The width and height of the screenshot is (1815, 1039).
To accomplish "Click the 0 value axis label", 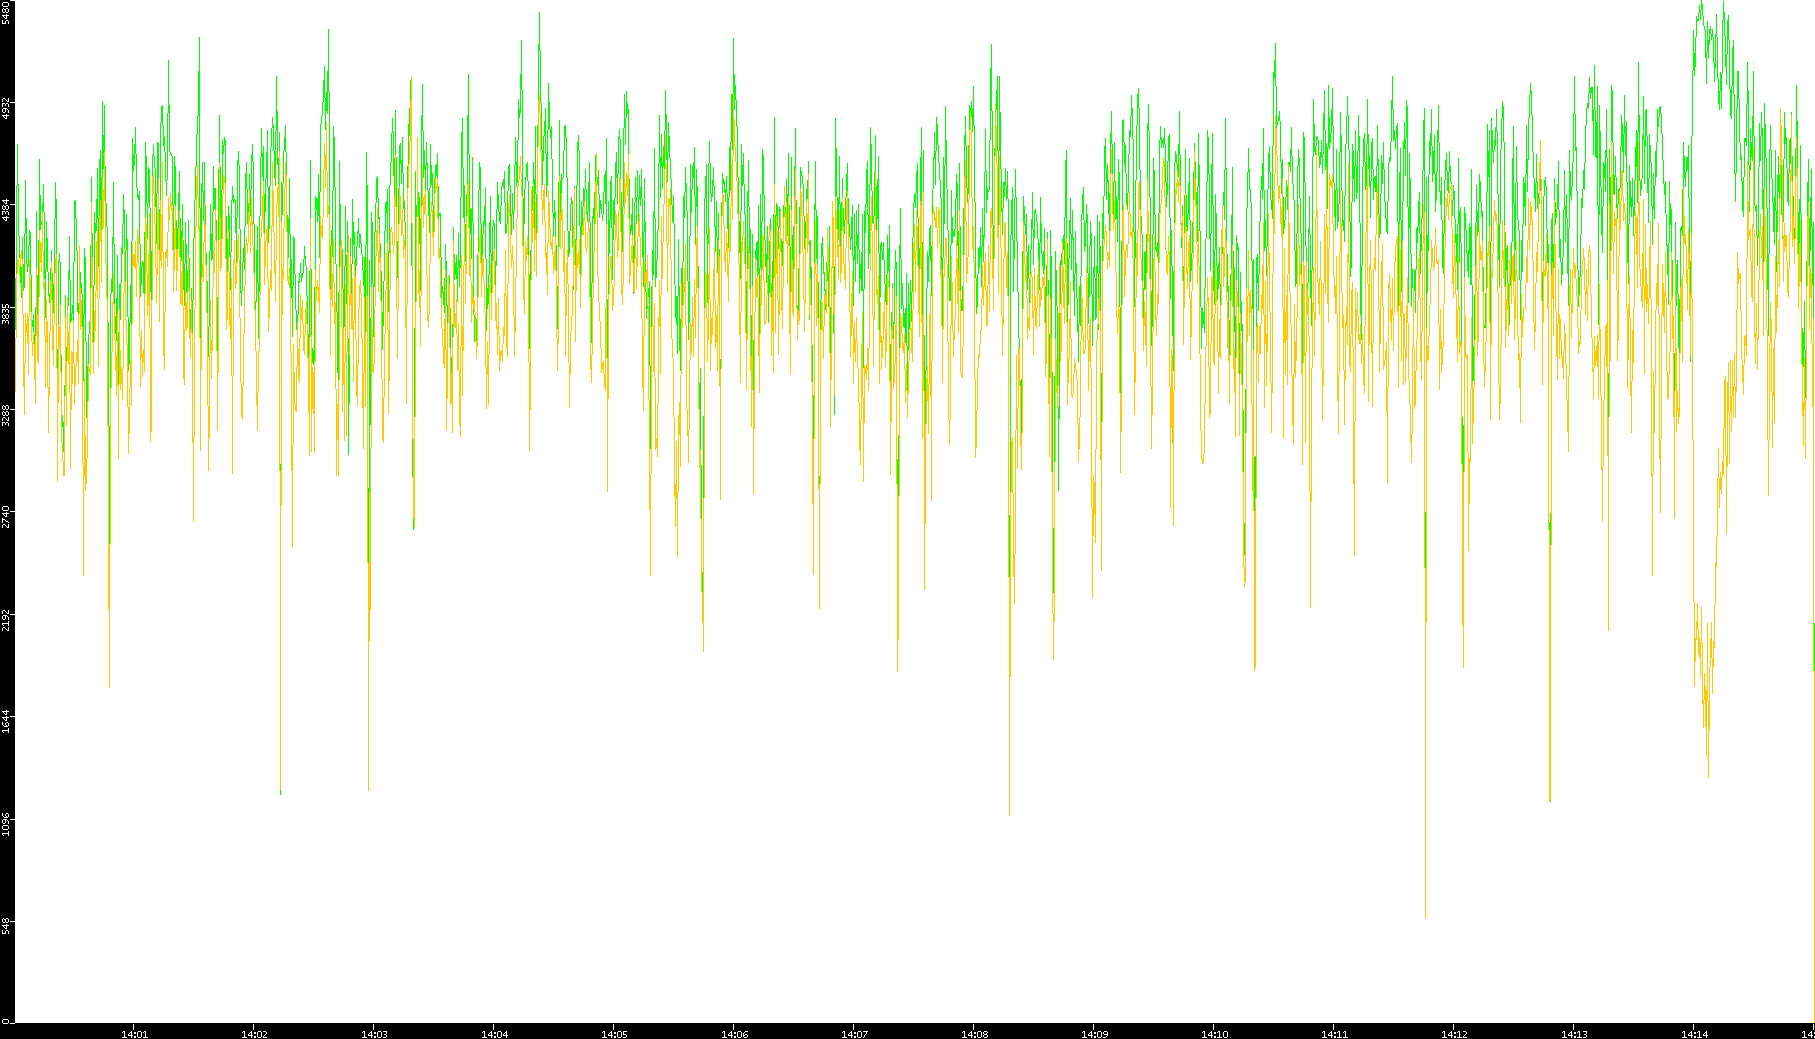I will click(5, 1021).
